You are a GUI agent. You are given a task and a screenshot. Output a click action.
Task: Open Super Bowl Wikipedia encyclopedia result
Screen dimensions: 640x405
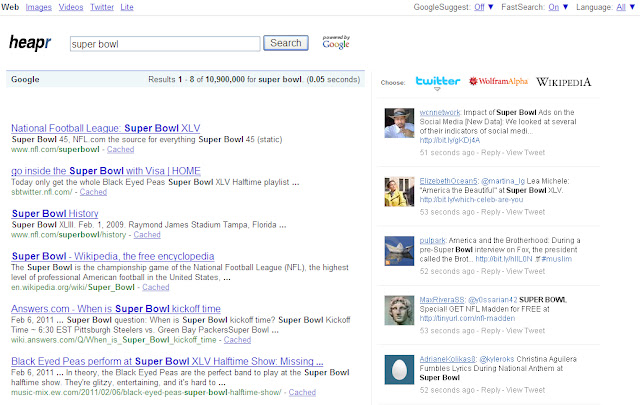pyautogui.click(x=113, y=256)
